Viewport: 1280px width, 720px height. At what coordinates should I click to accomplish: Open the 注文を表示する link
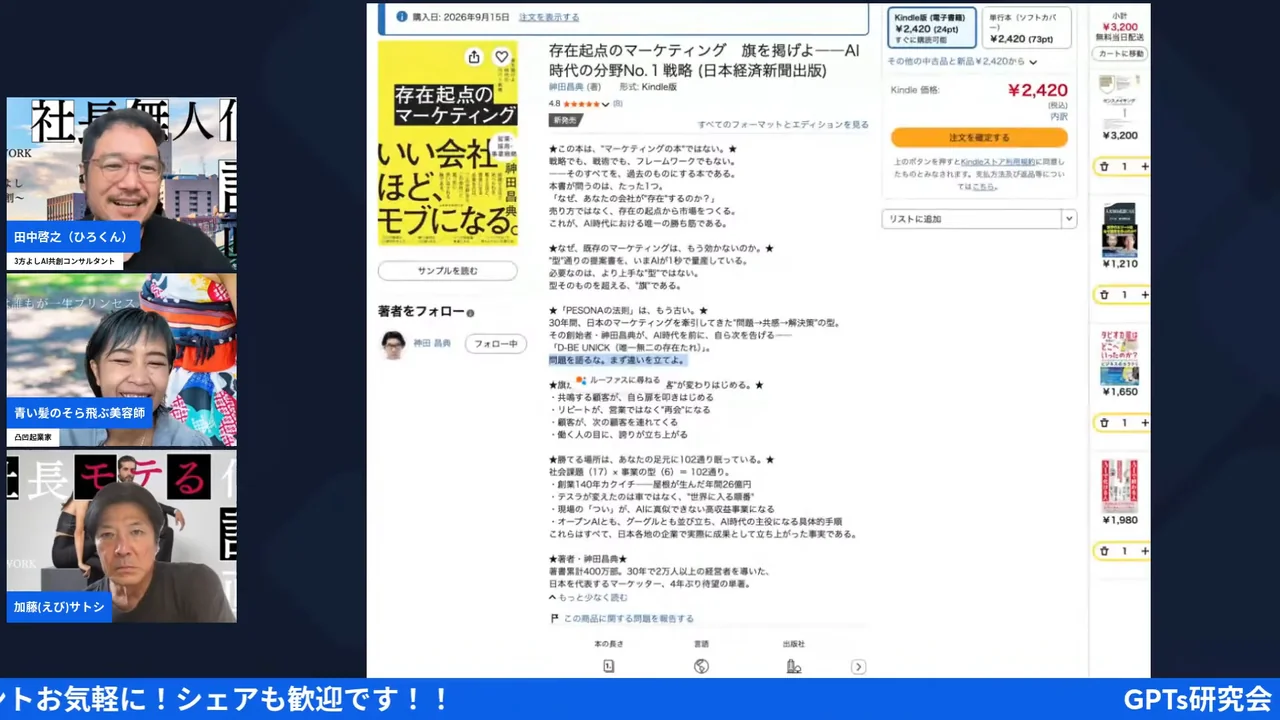(548, 17)
